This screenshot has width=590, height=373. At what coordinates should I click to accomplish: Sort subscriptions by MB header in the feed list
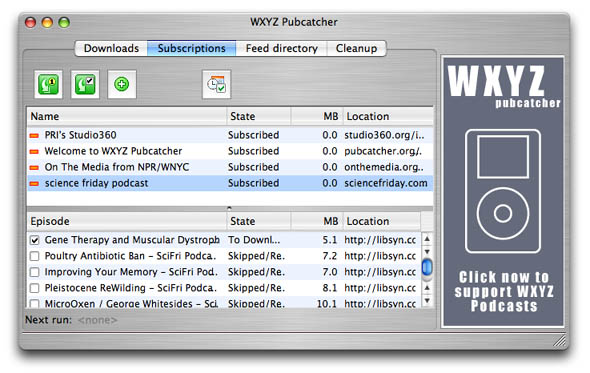317,116
